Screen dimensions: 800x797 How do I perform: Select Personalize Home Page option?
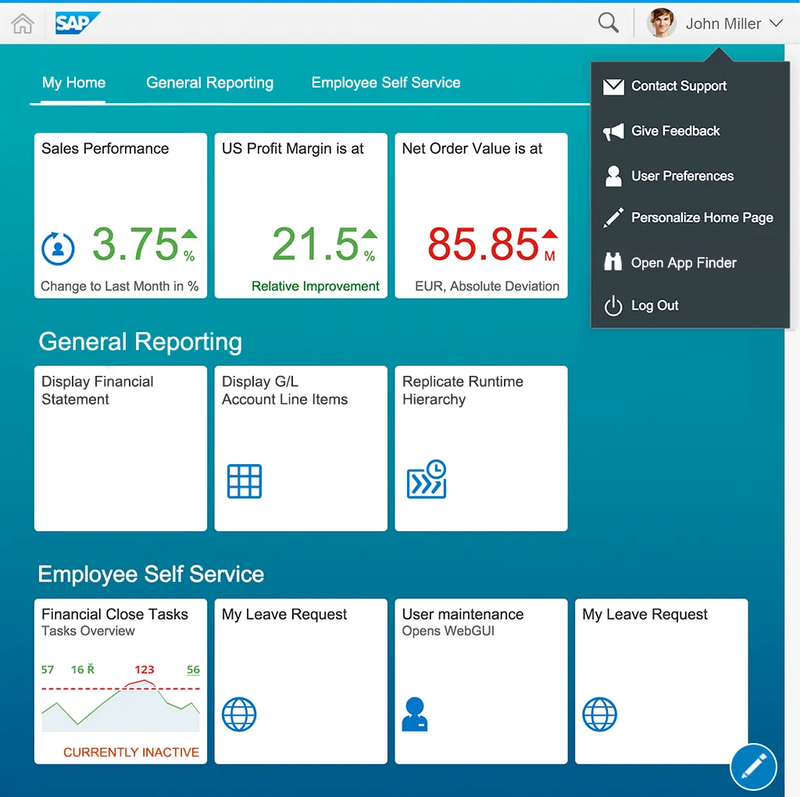(690, 217)
